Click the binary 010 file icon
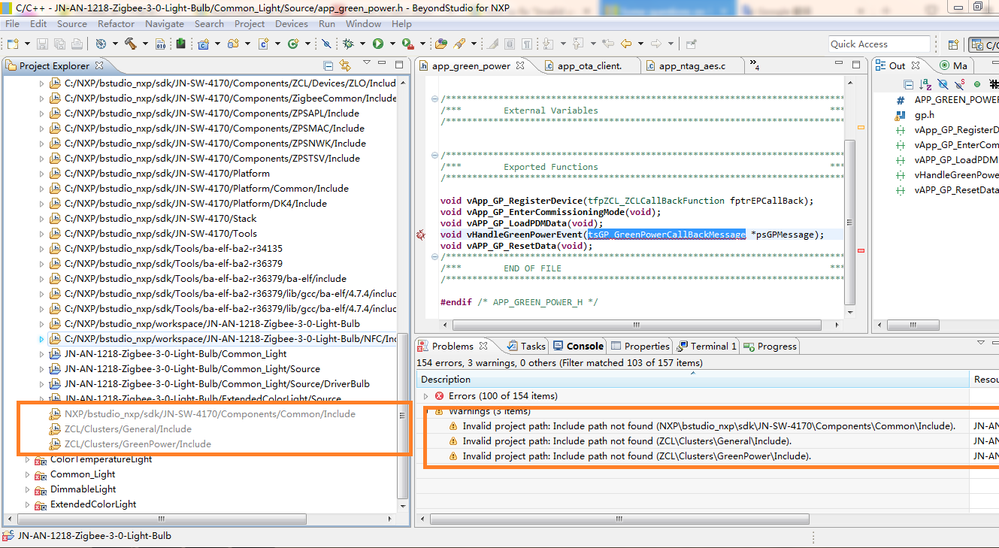This screenshot has width=999, height=548. point(161,44)
